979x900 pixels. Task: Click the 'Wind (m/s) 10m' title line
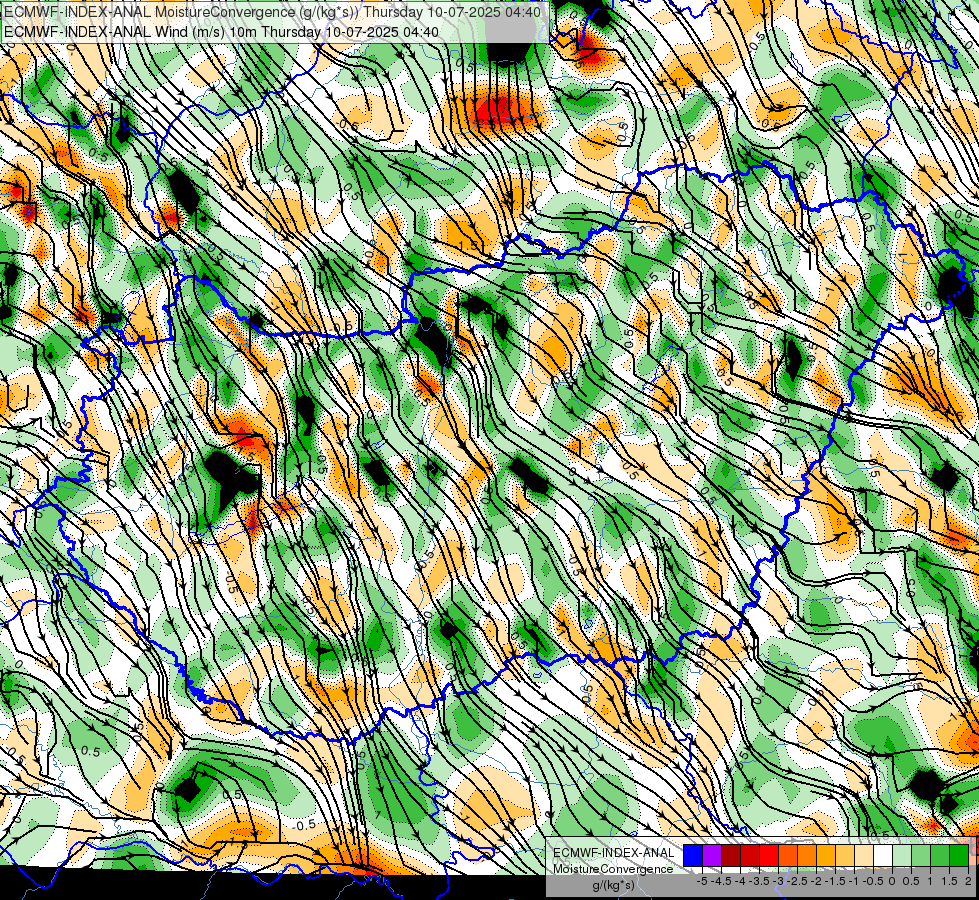(221, 31)
